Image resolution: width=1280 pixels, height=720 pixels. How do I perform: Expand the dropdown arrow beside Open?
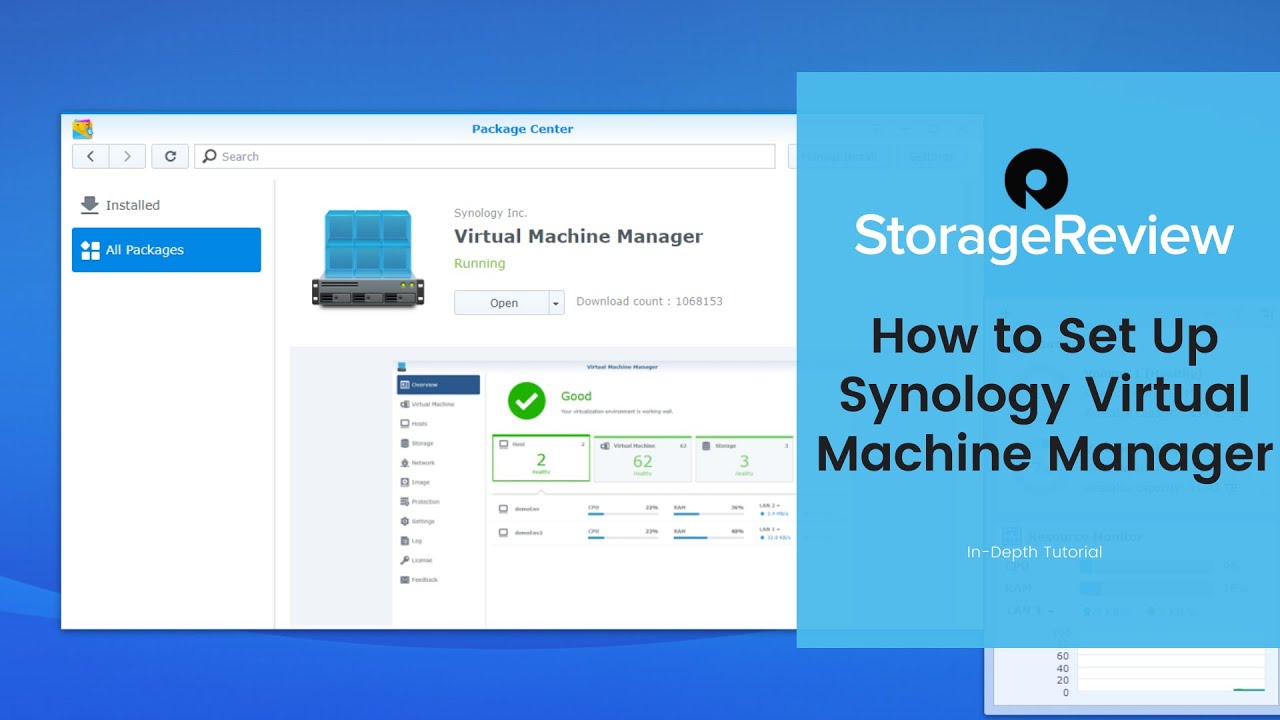pos(556,303)
